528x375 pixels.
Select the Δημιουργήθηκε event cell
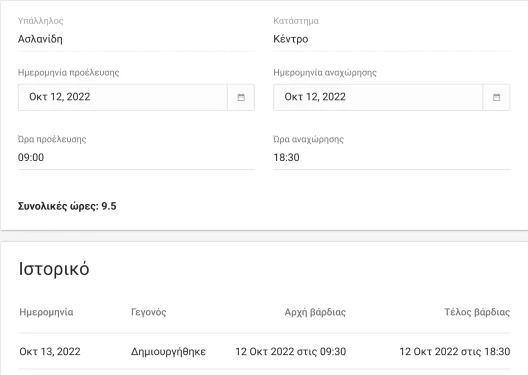[x=168, y=351]
